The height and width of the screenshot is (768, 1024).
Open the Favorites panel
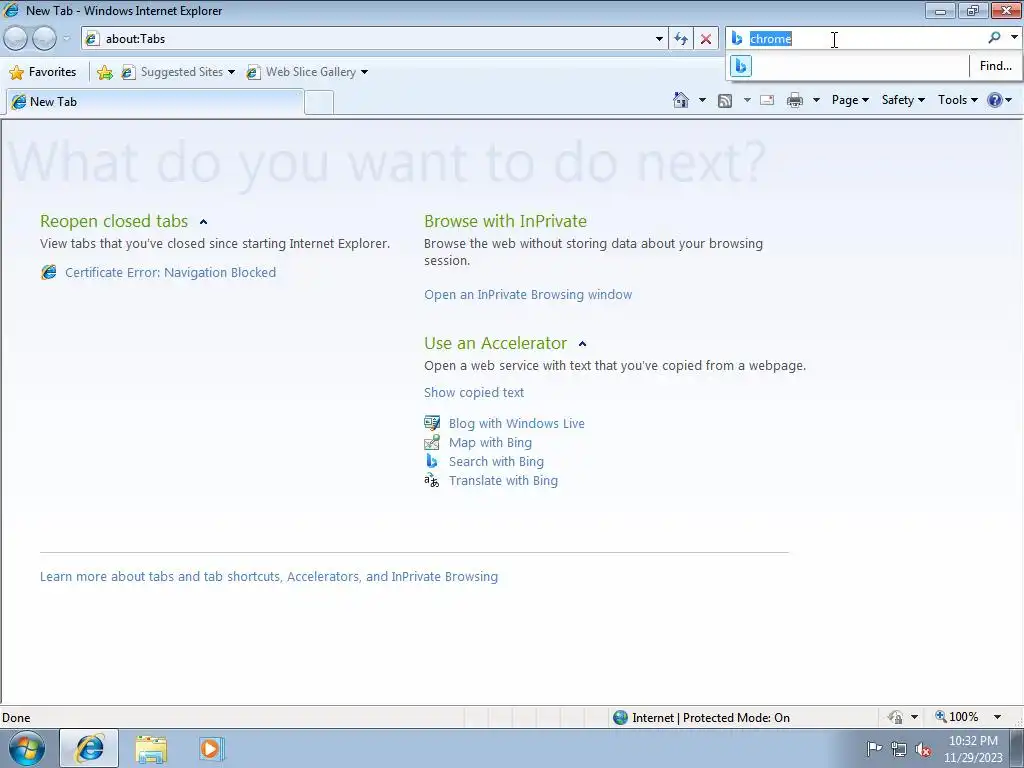click(x=43, y=72)
